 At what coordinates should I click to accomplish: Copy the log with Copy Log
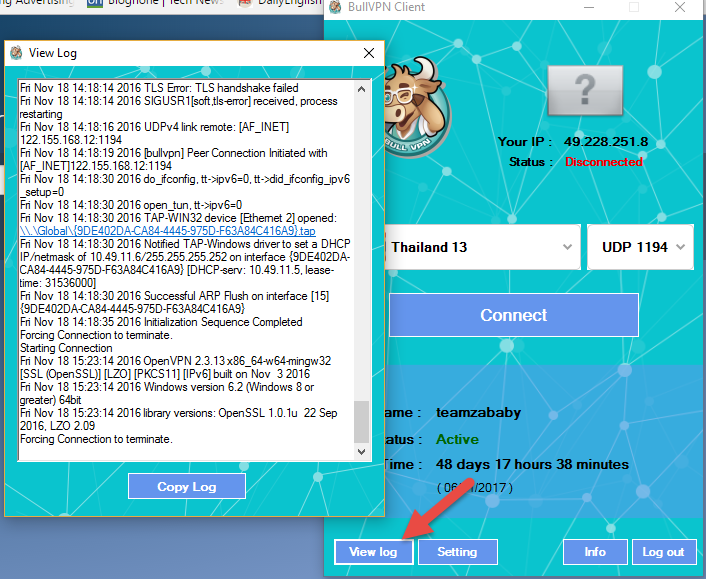click(x=187, y=486)
